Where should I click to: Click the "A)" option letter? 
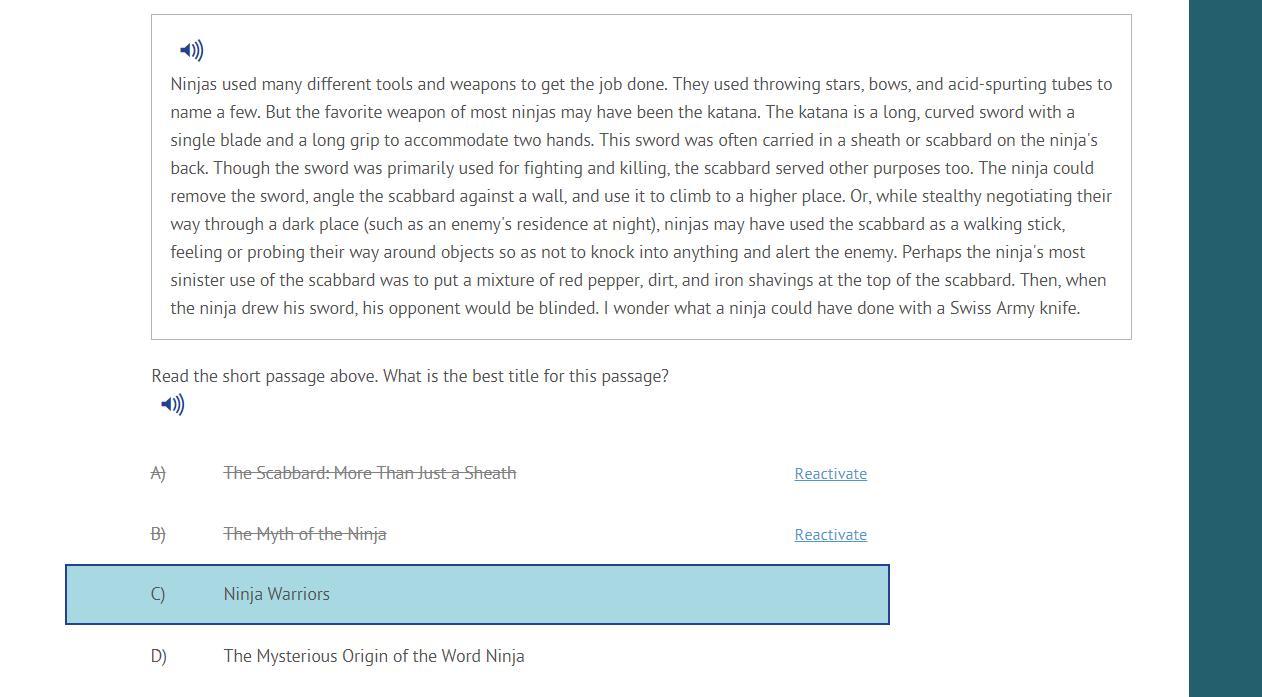point(158,473)
